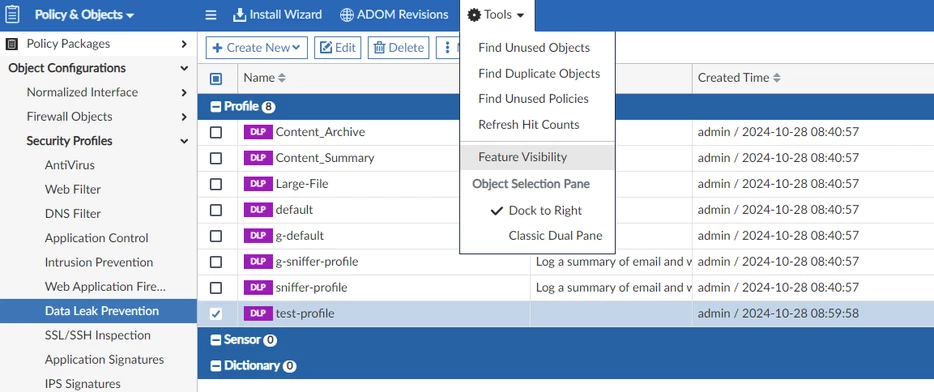Select Find Unused Objects menu item
The height and width of the screenshot is (392, 934).
click(537, 48)
